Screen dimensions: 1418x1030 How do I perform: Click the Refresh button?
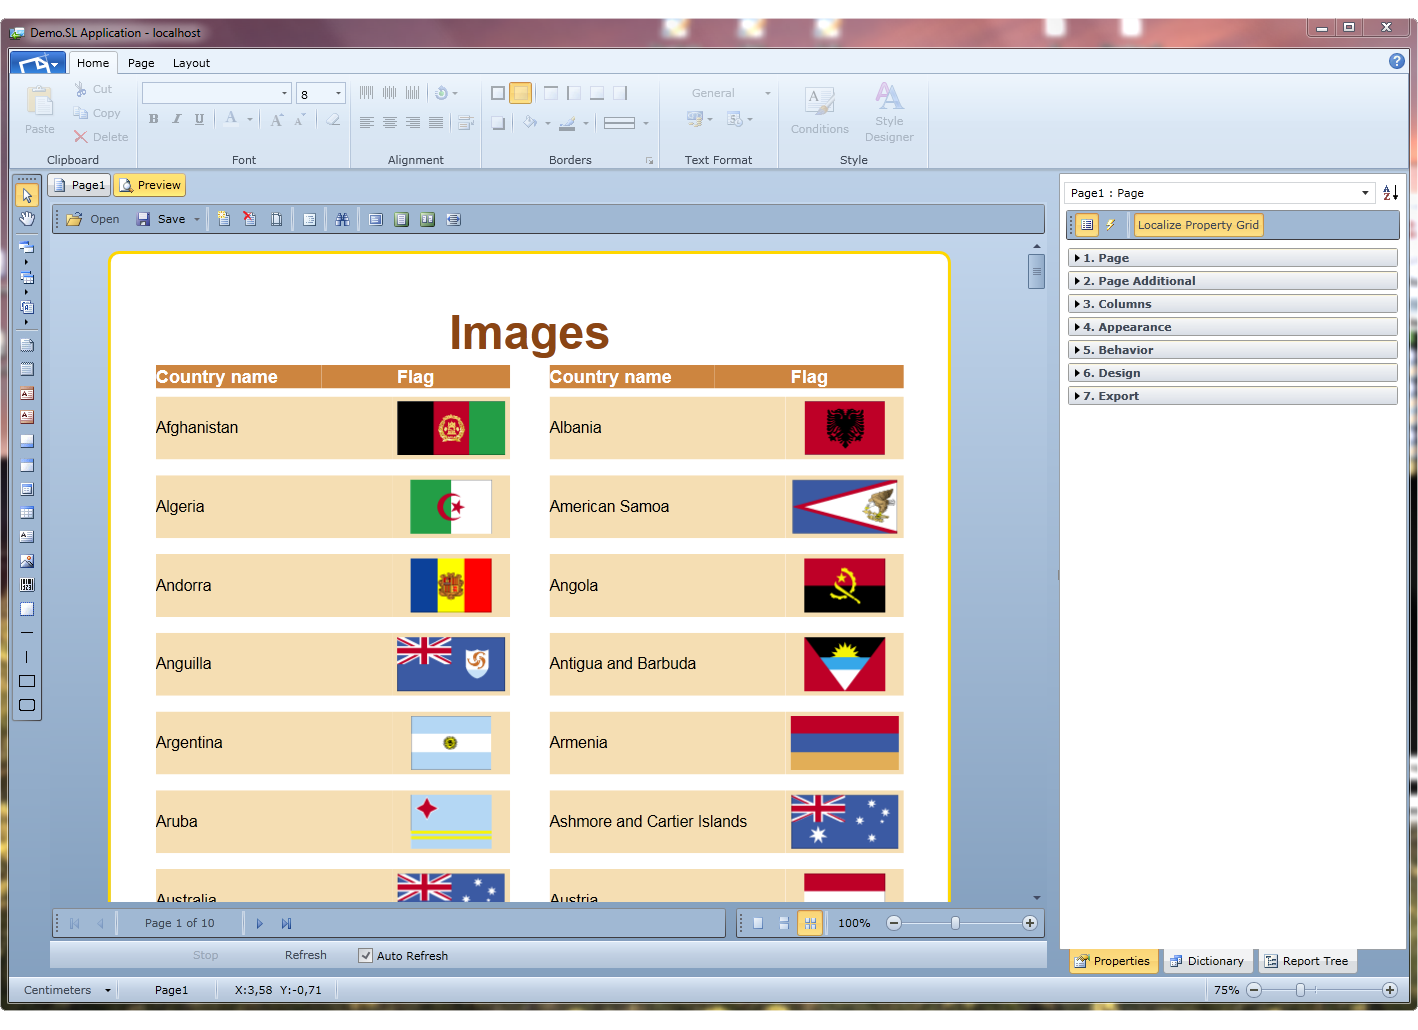pyautogui.click(x=306, y=955)
